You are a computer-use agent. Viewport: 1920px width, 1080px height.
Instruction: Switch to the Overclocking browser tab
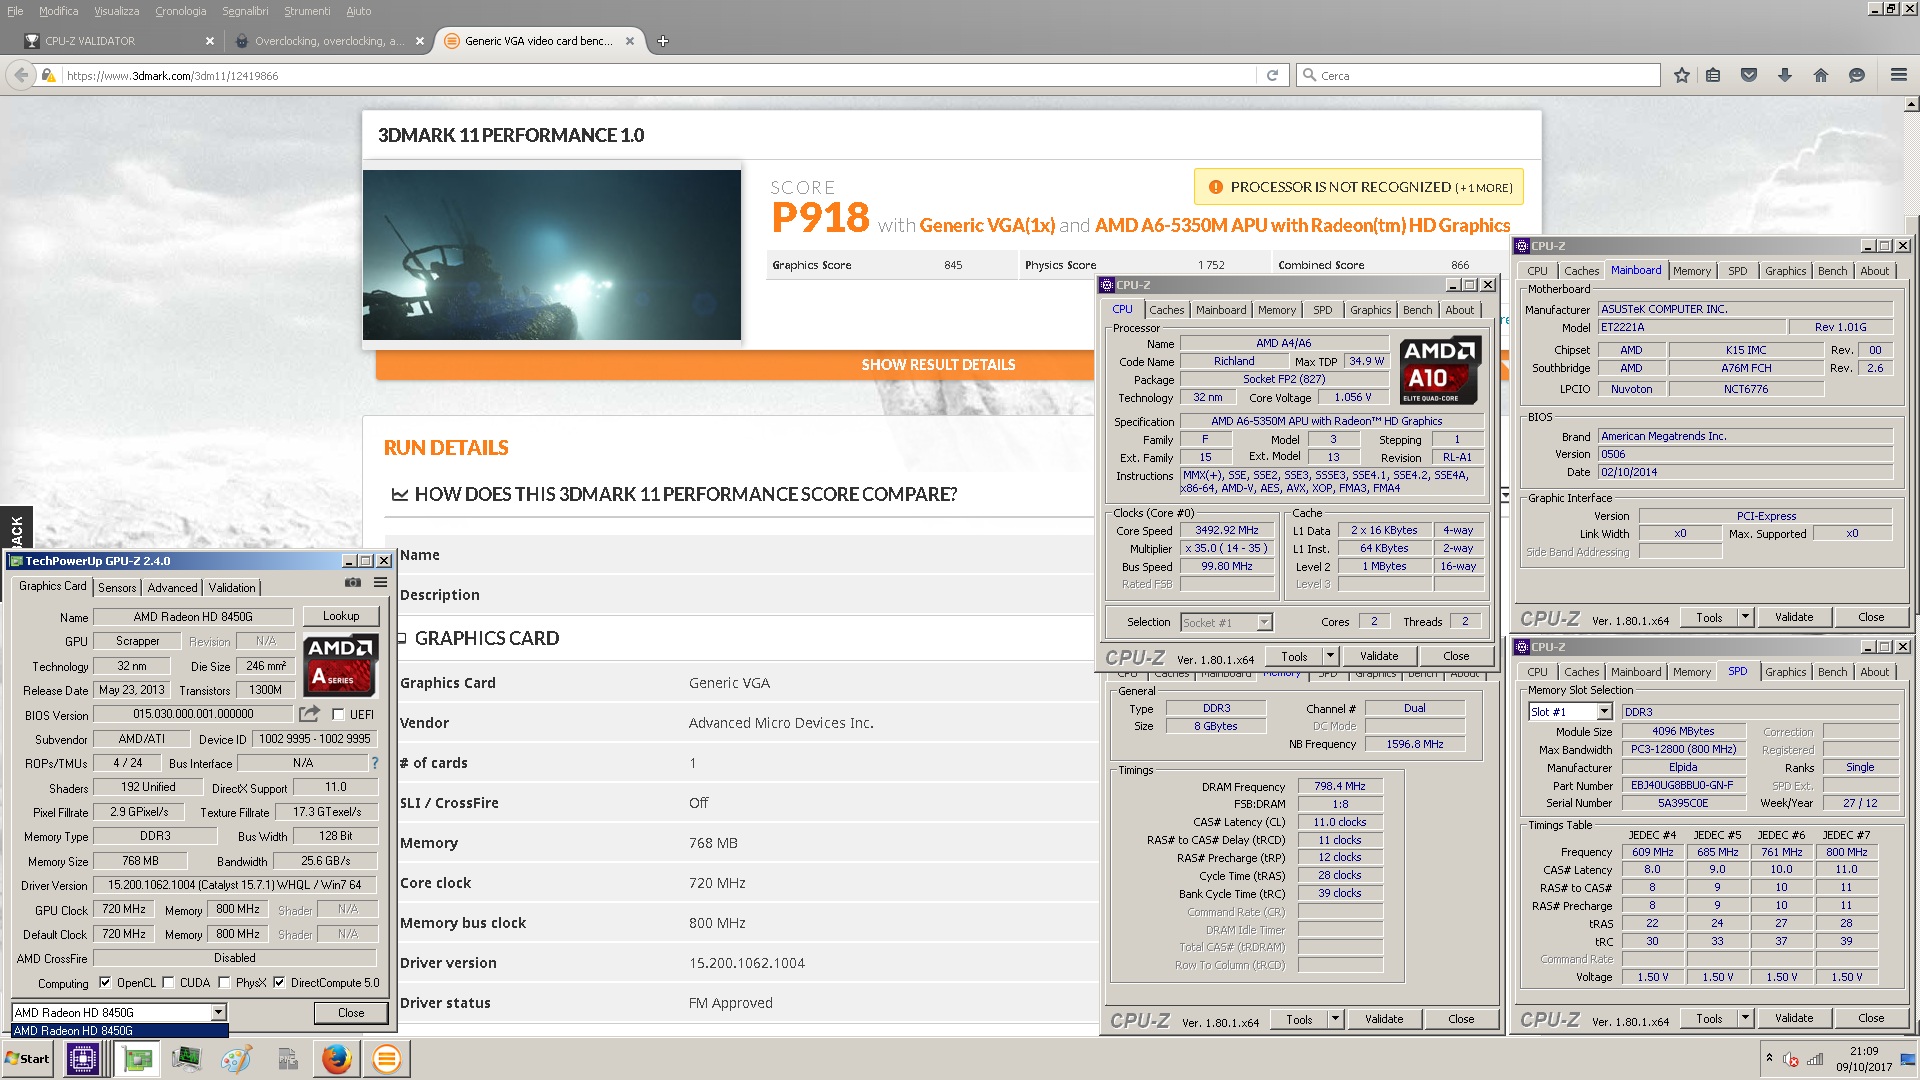329,41
